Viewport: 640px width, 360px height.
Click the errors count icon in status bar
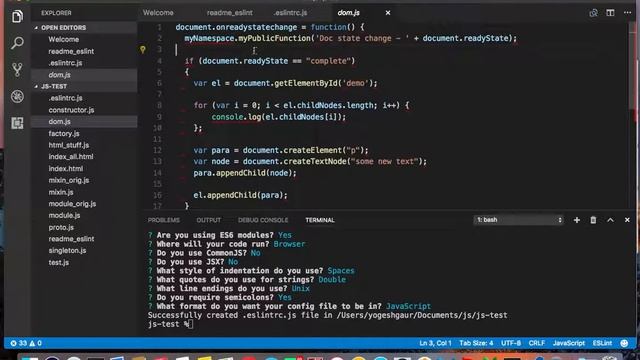point(18,343)
